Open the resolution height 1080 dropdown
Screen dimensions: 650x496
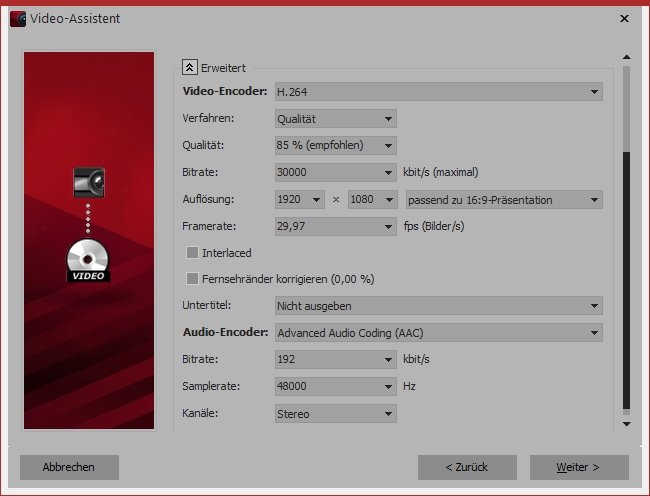coord(372,199)
